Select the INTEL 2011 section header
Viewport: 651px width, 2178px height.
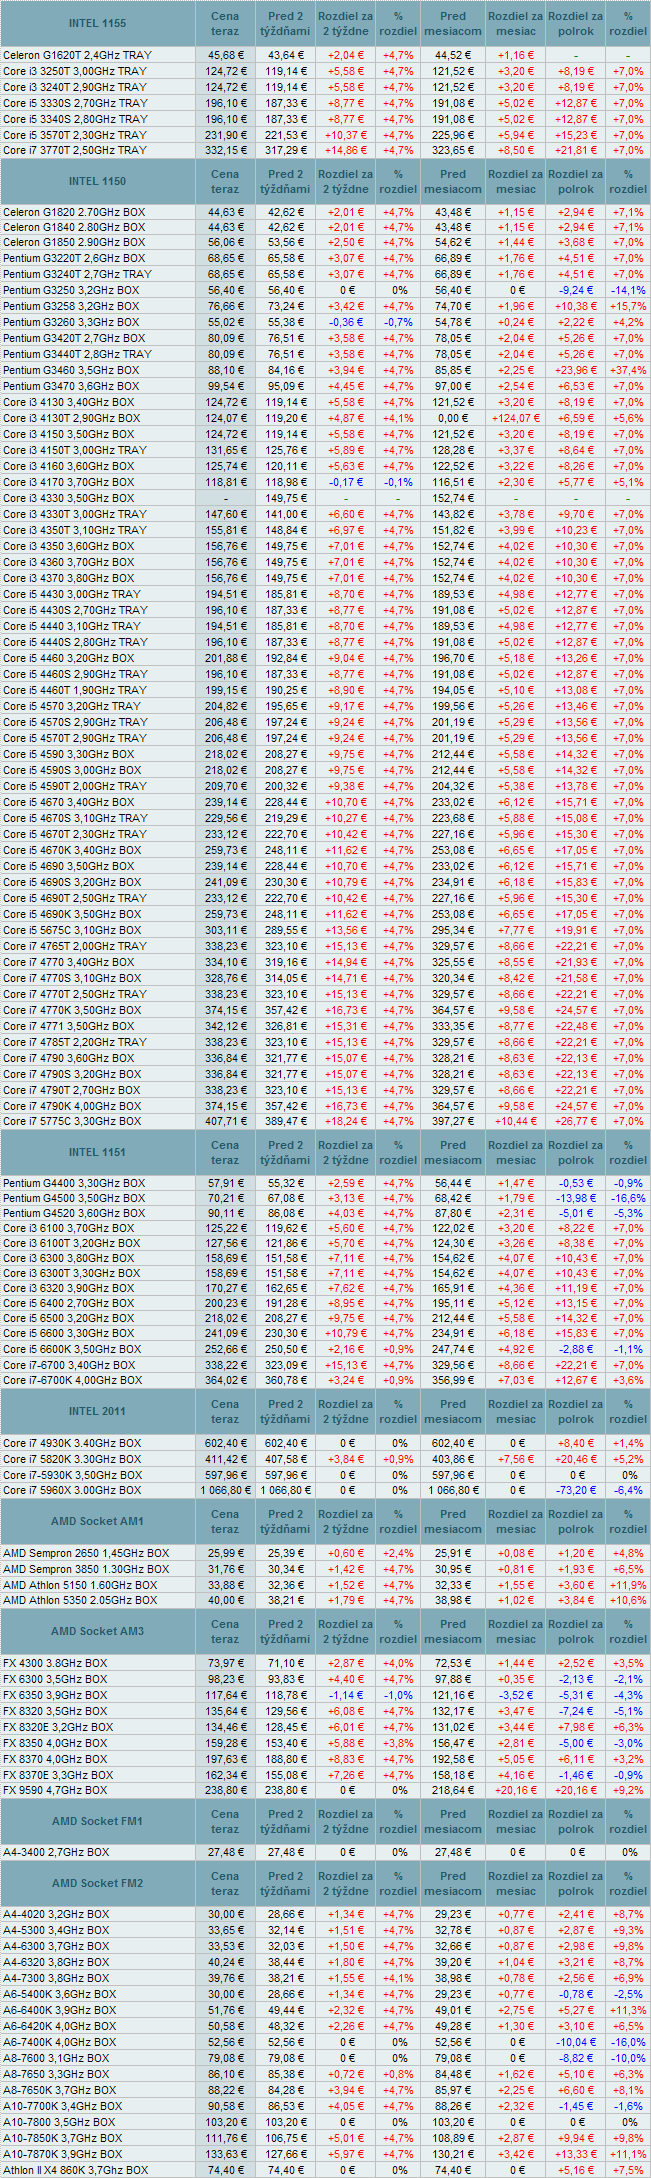98,1411
